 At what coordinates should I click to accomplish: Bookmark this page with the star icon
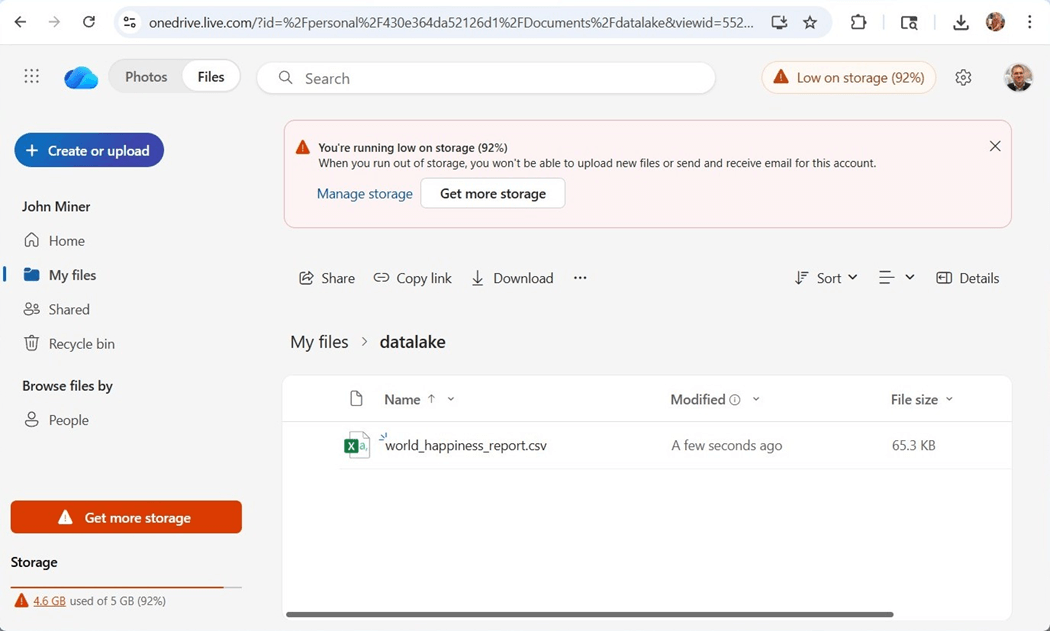pyautogui.click(x=810, y=22)
